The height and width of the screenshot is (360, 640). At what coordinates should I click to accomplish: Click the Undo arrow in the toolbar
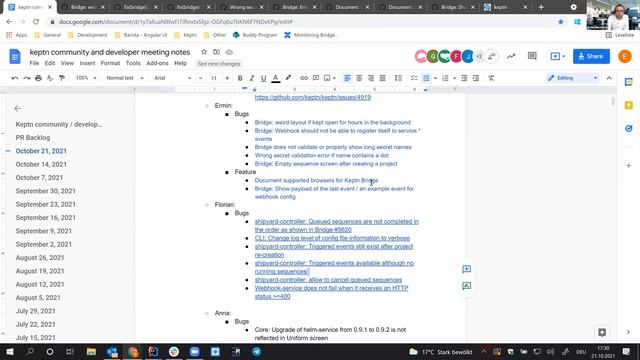click(15, 78)
